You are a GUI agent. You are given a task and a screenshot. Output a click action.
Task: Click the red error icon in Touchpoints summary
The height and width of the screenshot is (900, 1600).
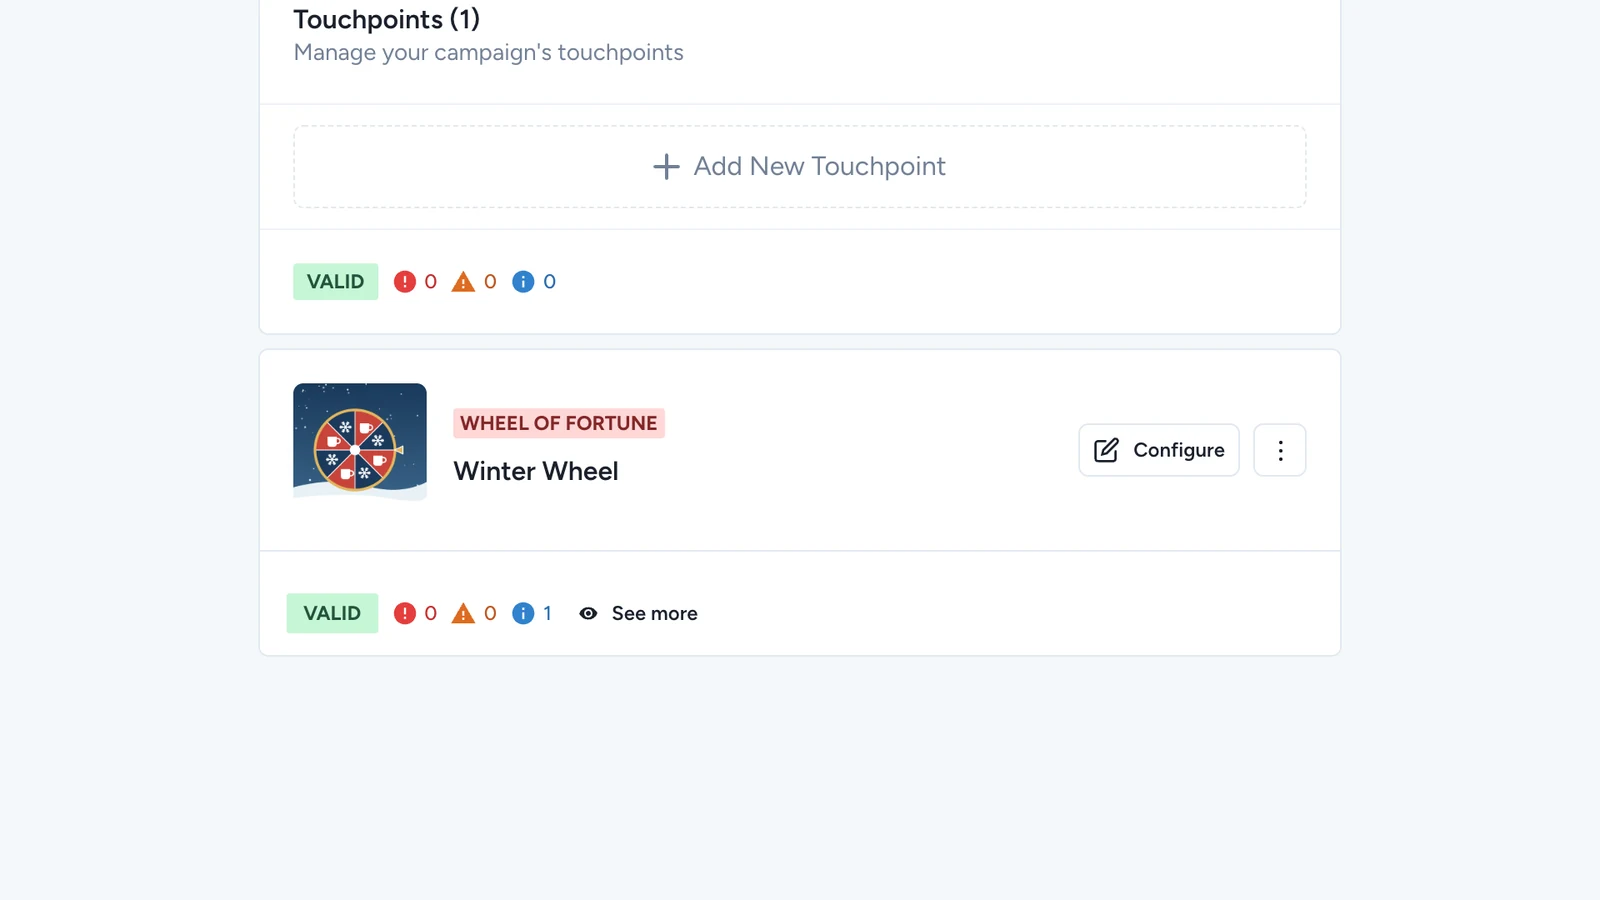tap(404, 282)
